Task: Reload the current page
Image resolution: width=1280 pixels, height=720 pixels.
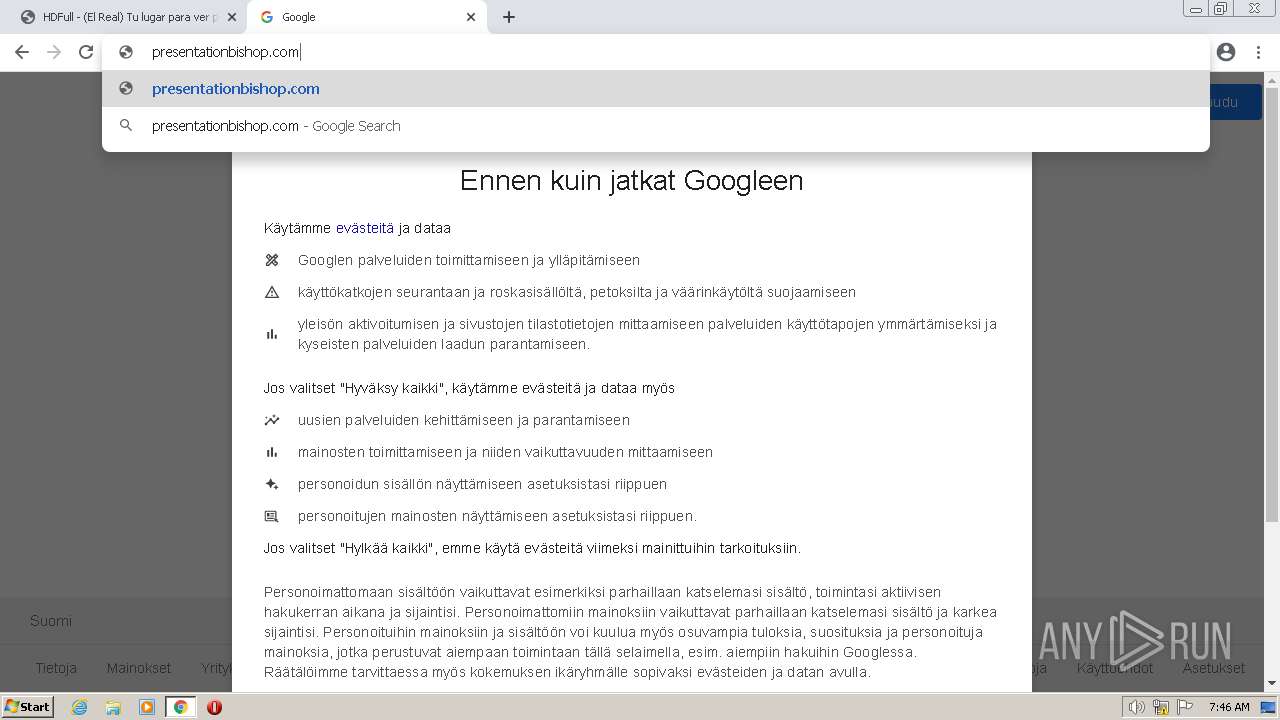Action: pos(86,52)
